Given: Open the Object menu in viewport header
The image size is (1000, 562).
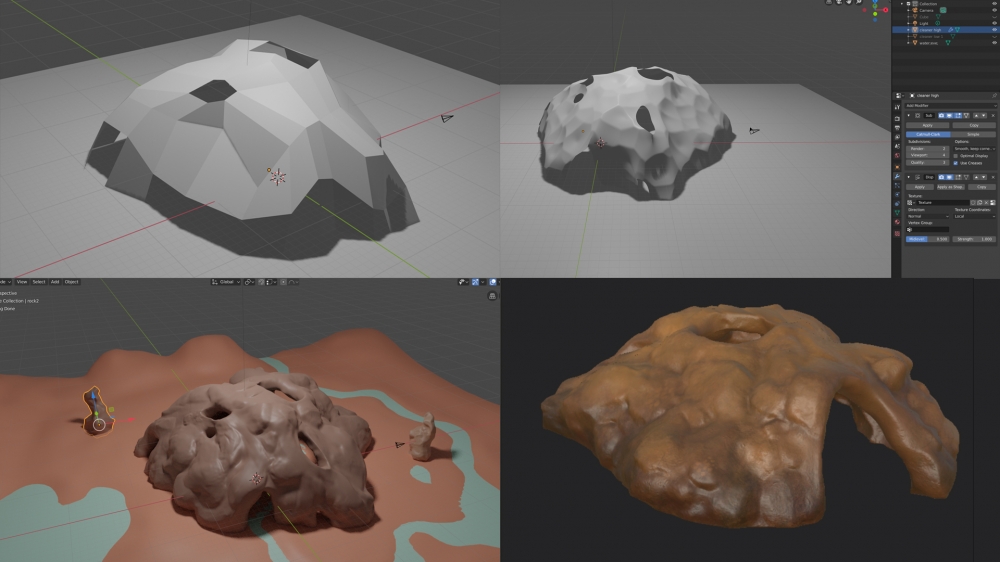Looking at the screenshot, I should click(x=72, y=282).
